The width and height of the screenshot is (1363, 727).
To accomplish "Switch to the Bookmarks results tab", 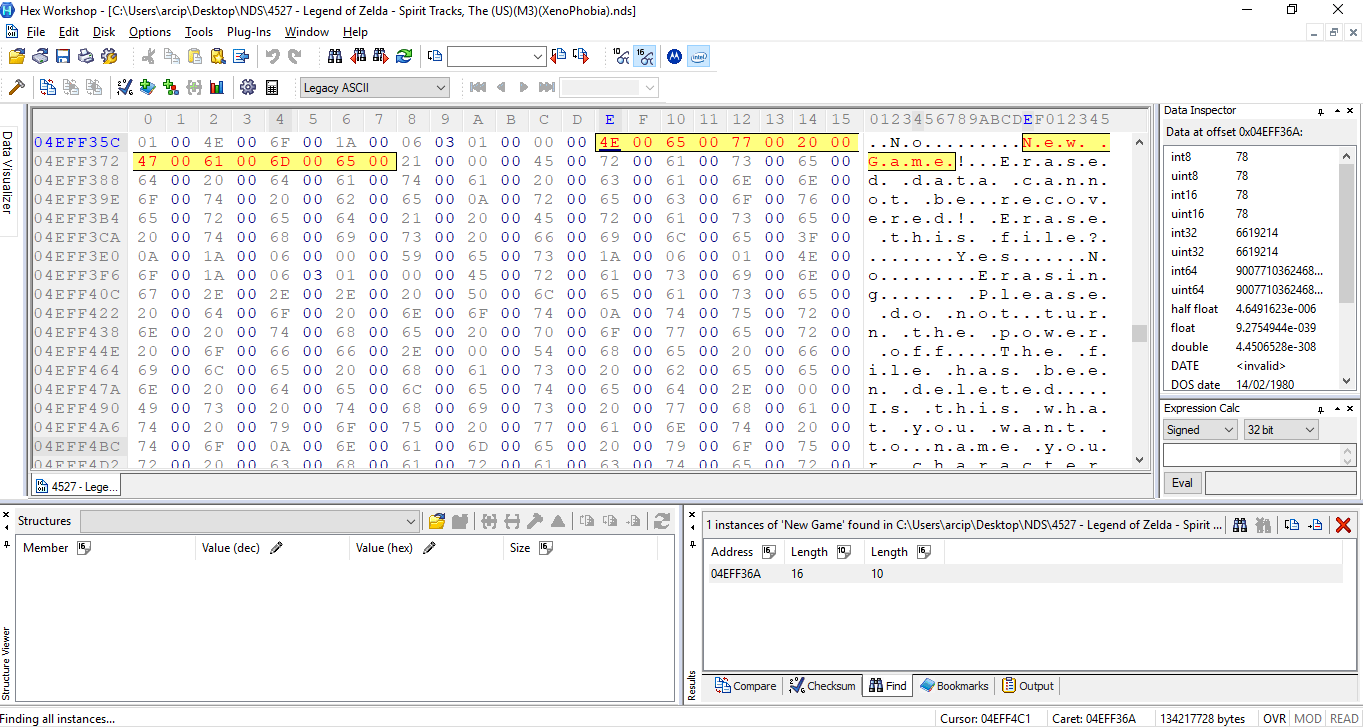I will 954,685.
